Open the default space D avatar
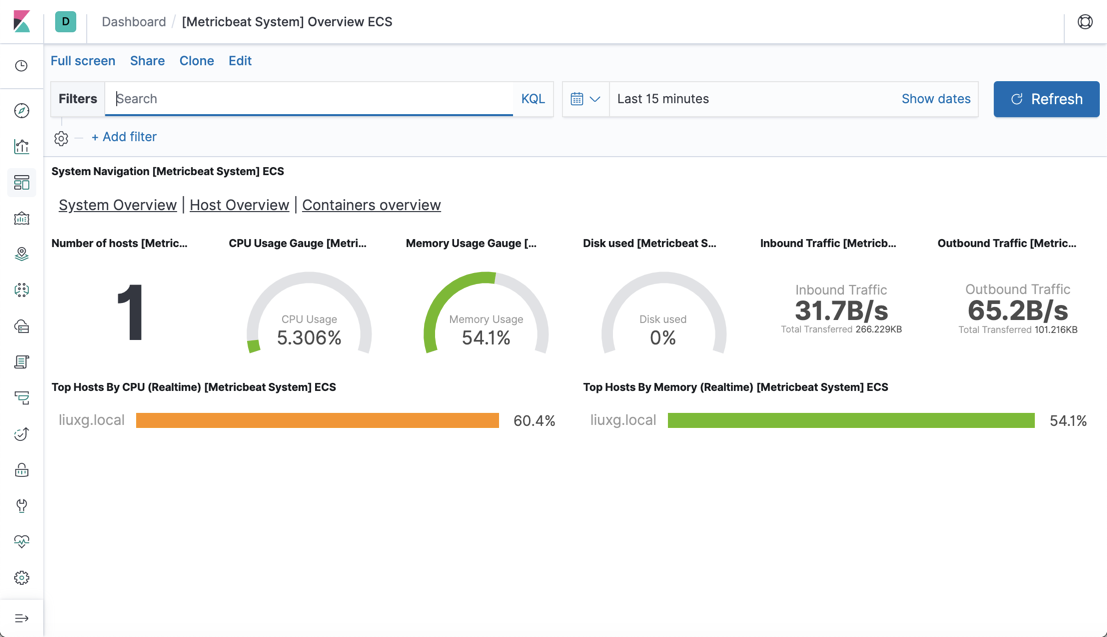Image resolution: width=1107 pixels, height=637 pixels. coord(66,21)
